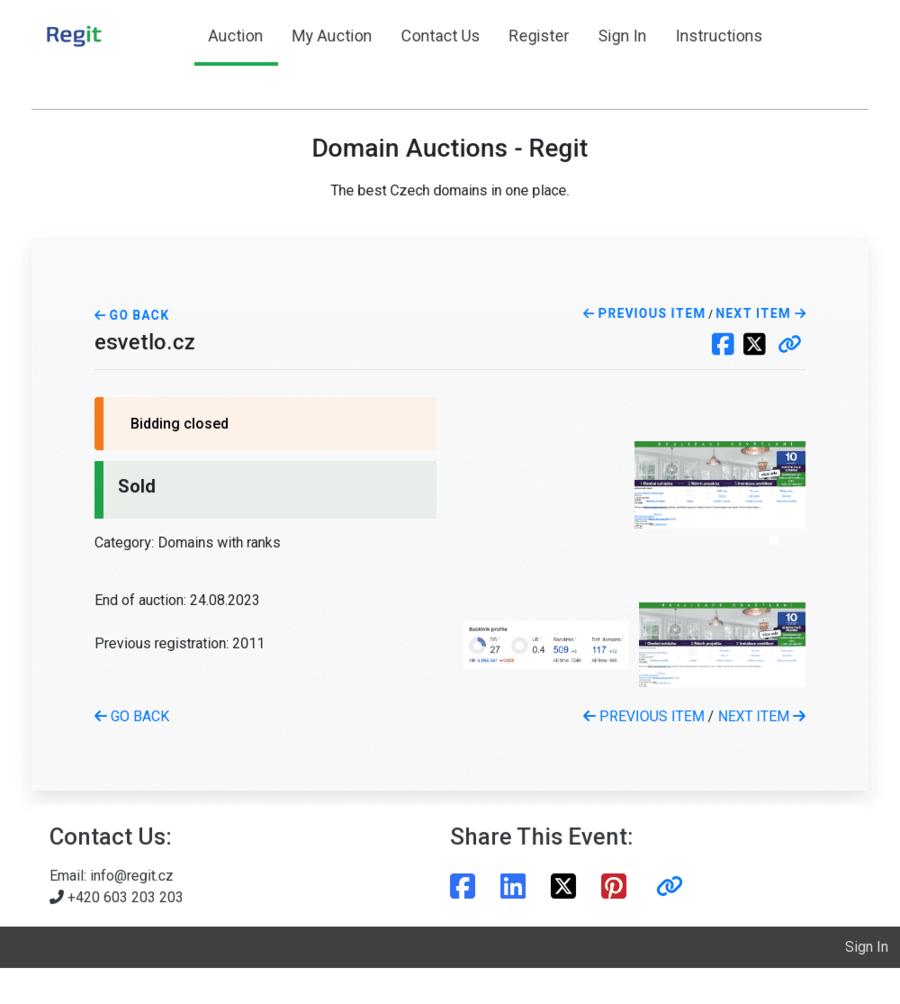The width and height of the screenshot is (900, 1004).
Task: Share on Facebook beside the domain title
Action: (723, 344)
